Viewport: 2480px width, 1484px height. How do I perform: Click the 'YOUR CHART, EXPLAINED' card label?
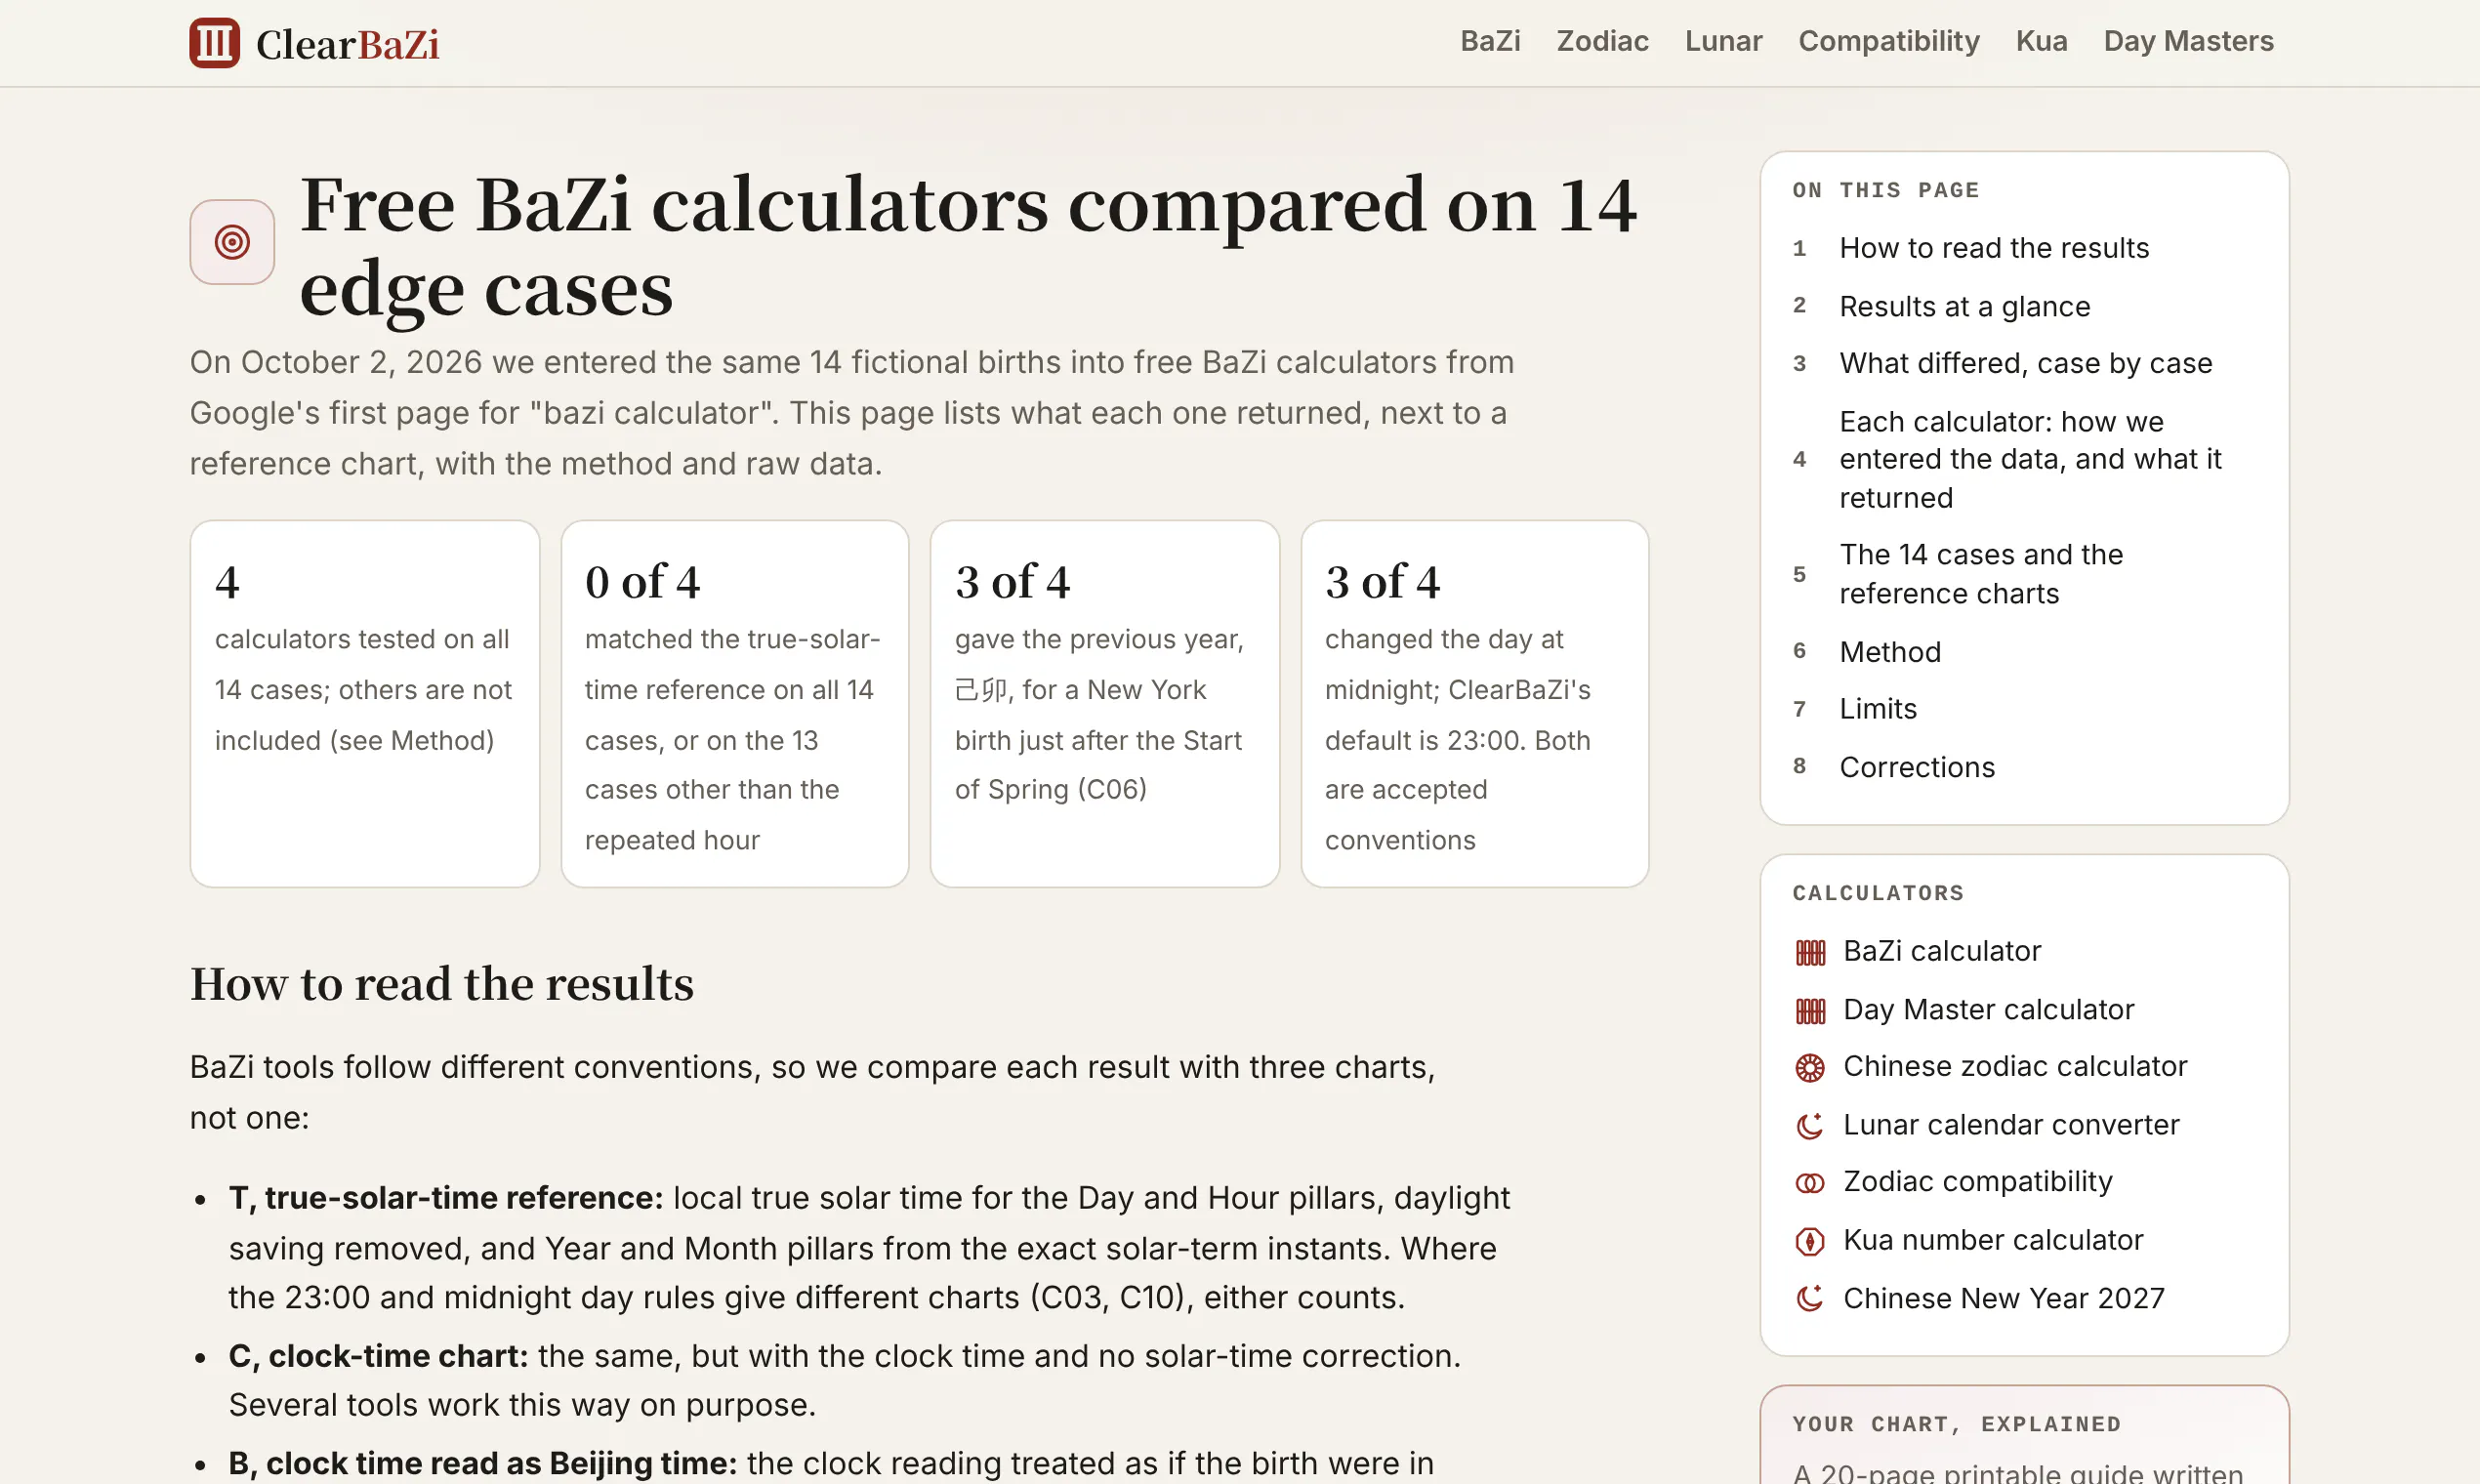point(1956,1424)
